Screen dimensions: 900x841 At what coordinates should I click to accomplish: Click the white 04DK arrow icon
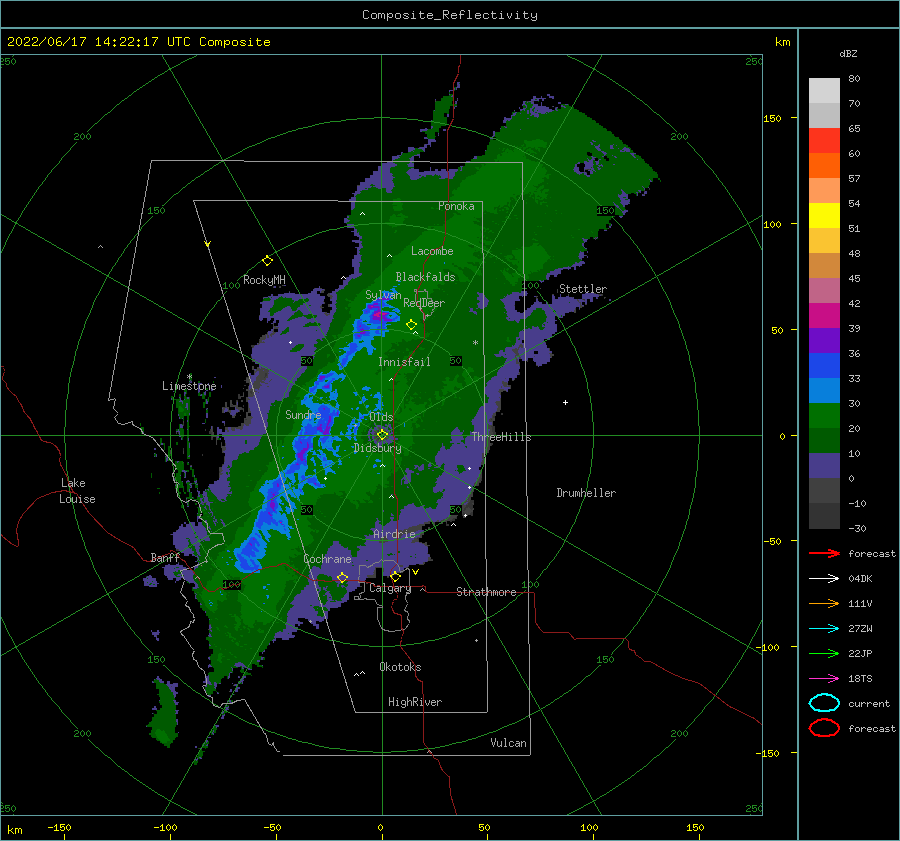(824, 579)
